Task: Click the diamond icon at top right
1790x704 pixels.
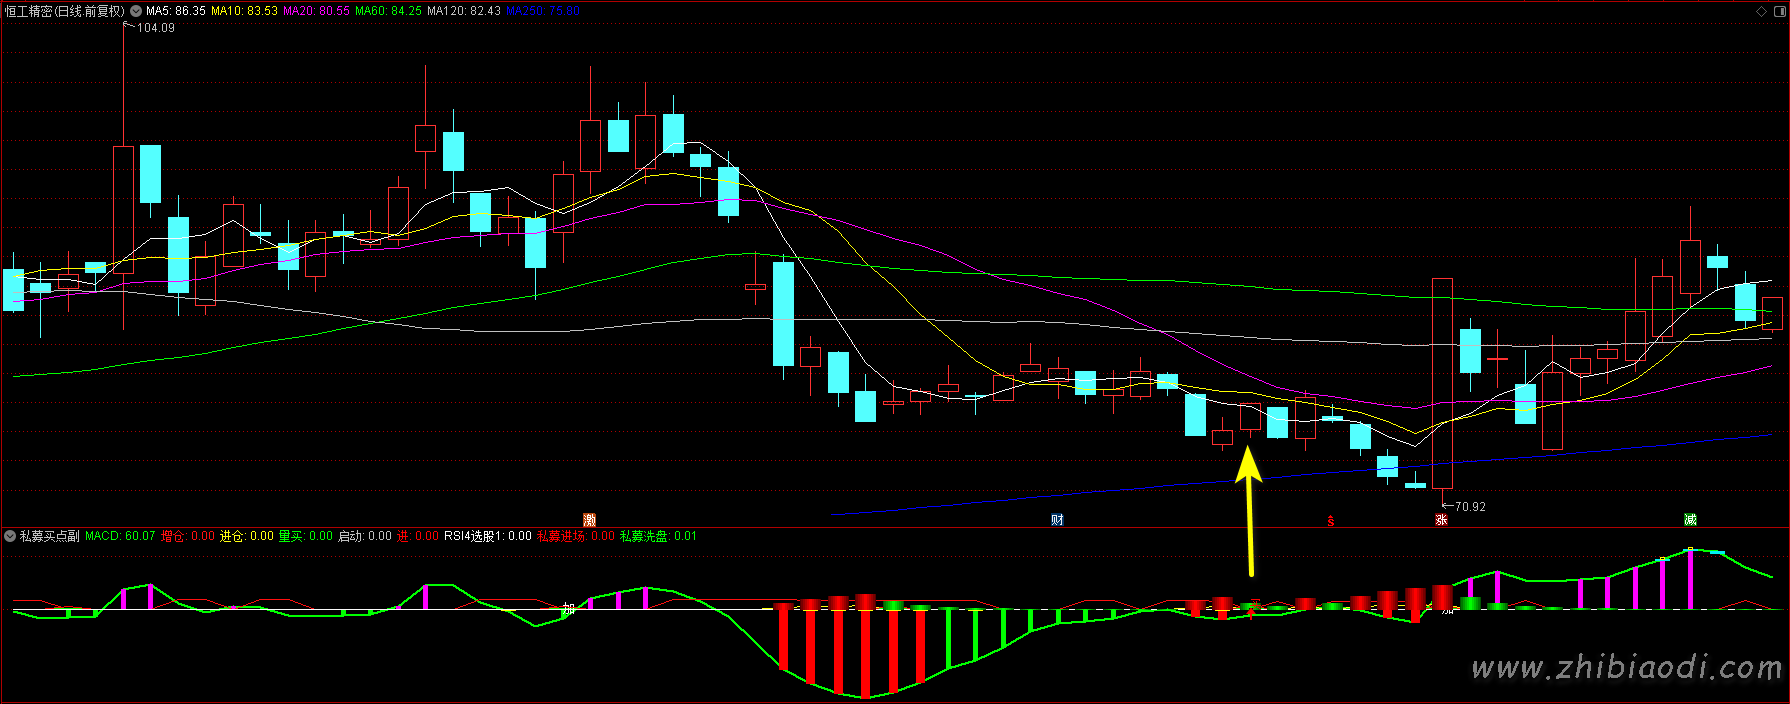Action: 1762,11
